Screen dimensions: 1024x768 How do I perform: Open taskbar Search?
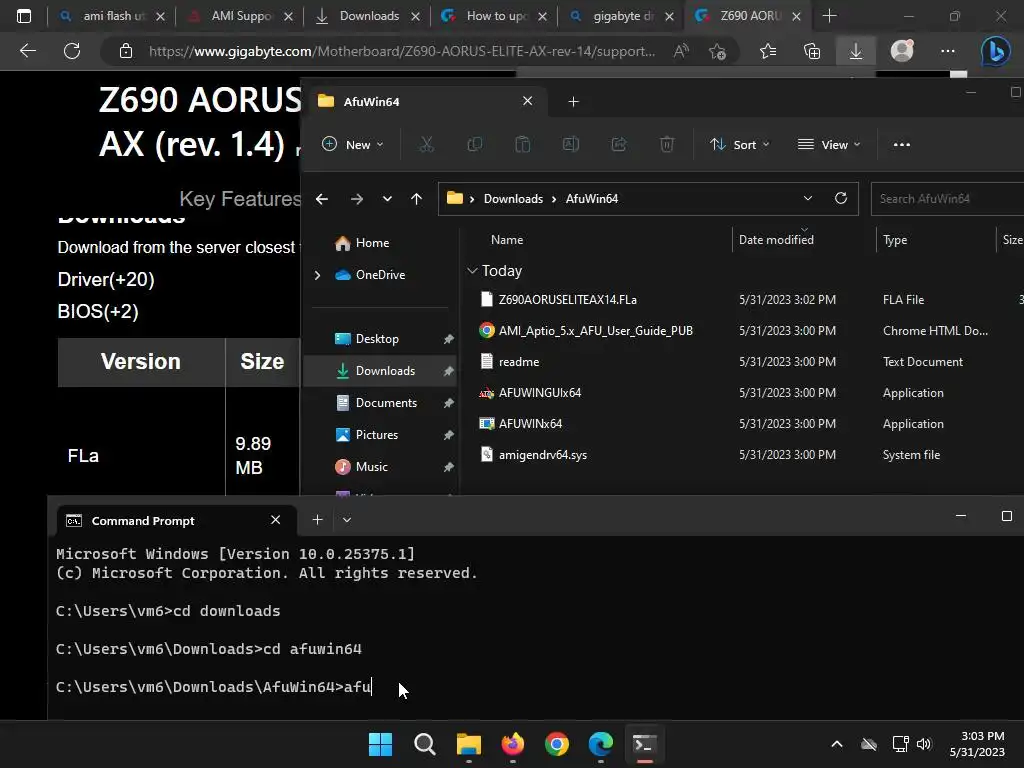[x=424, y=744]
